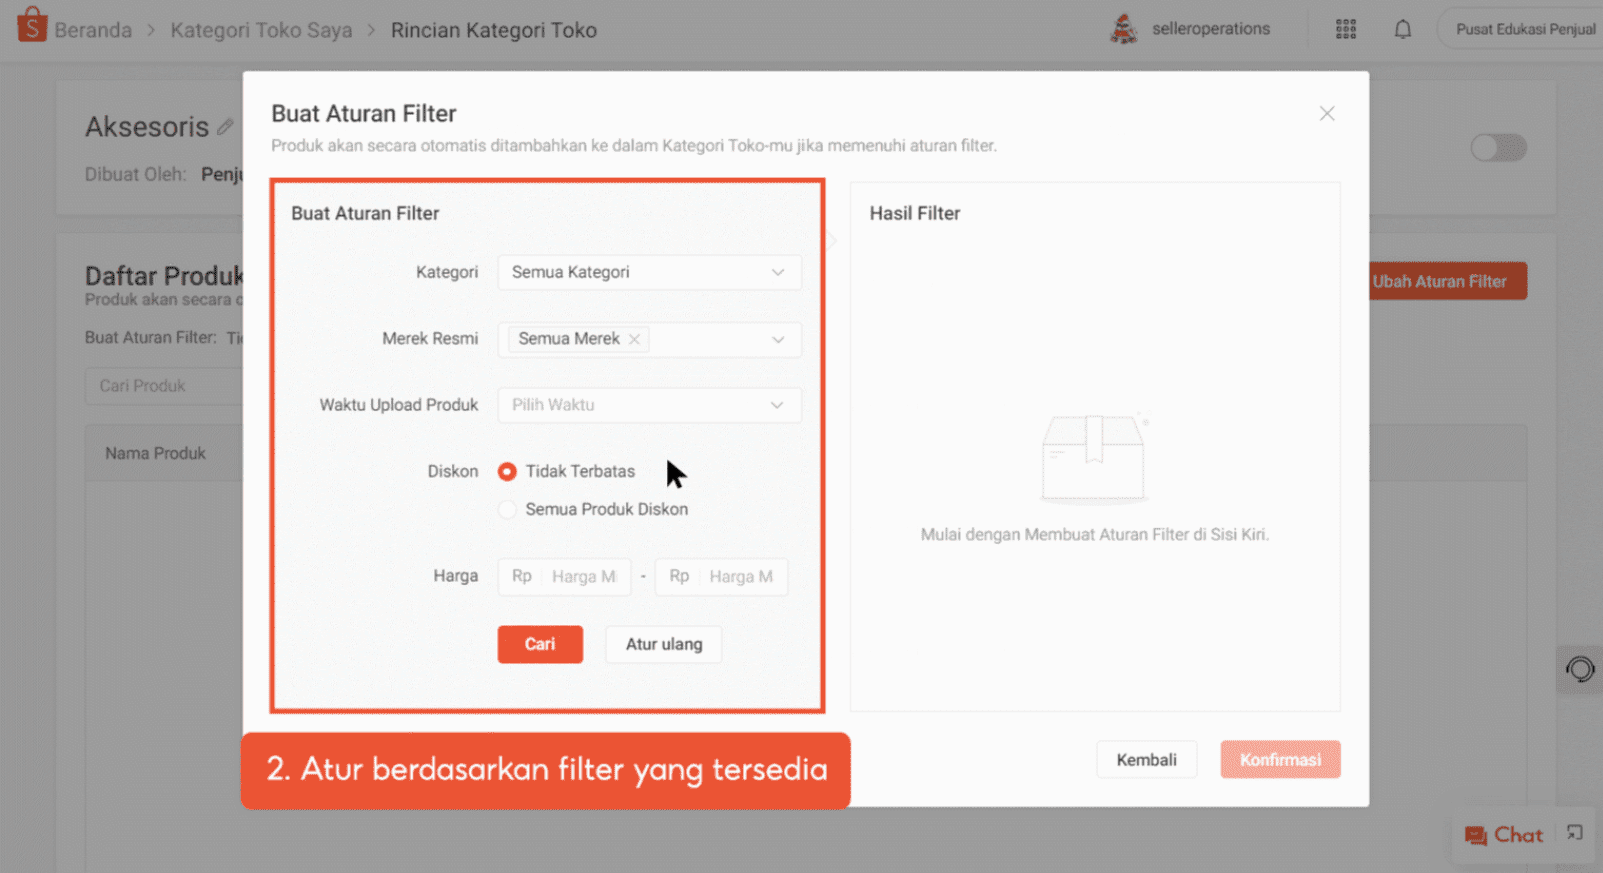Click Ubah Aturan Filter button
The width and height of the screenshot is (1603, 873).
point(1446,281)
